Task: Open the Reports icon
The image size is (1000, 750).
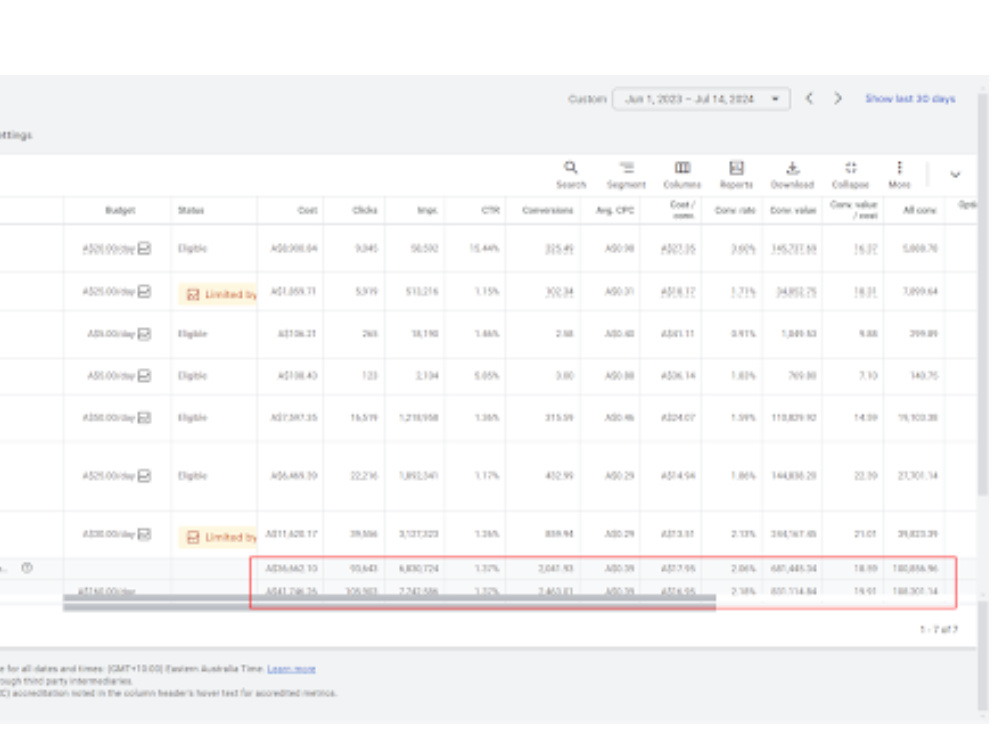Action: tap(736, 175)
